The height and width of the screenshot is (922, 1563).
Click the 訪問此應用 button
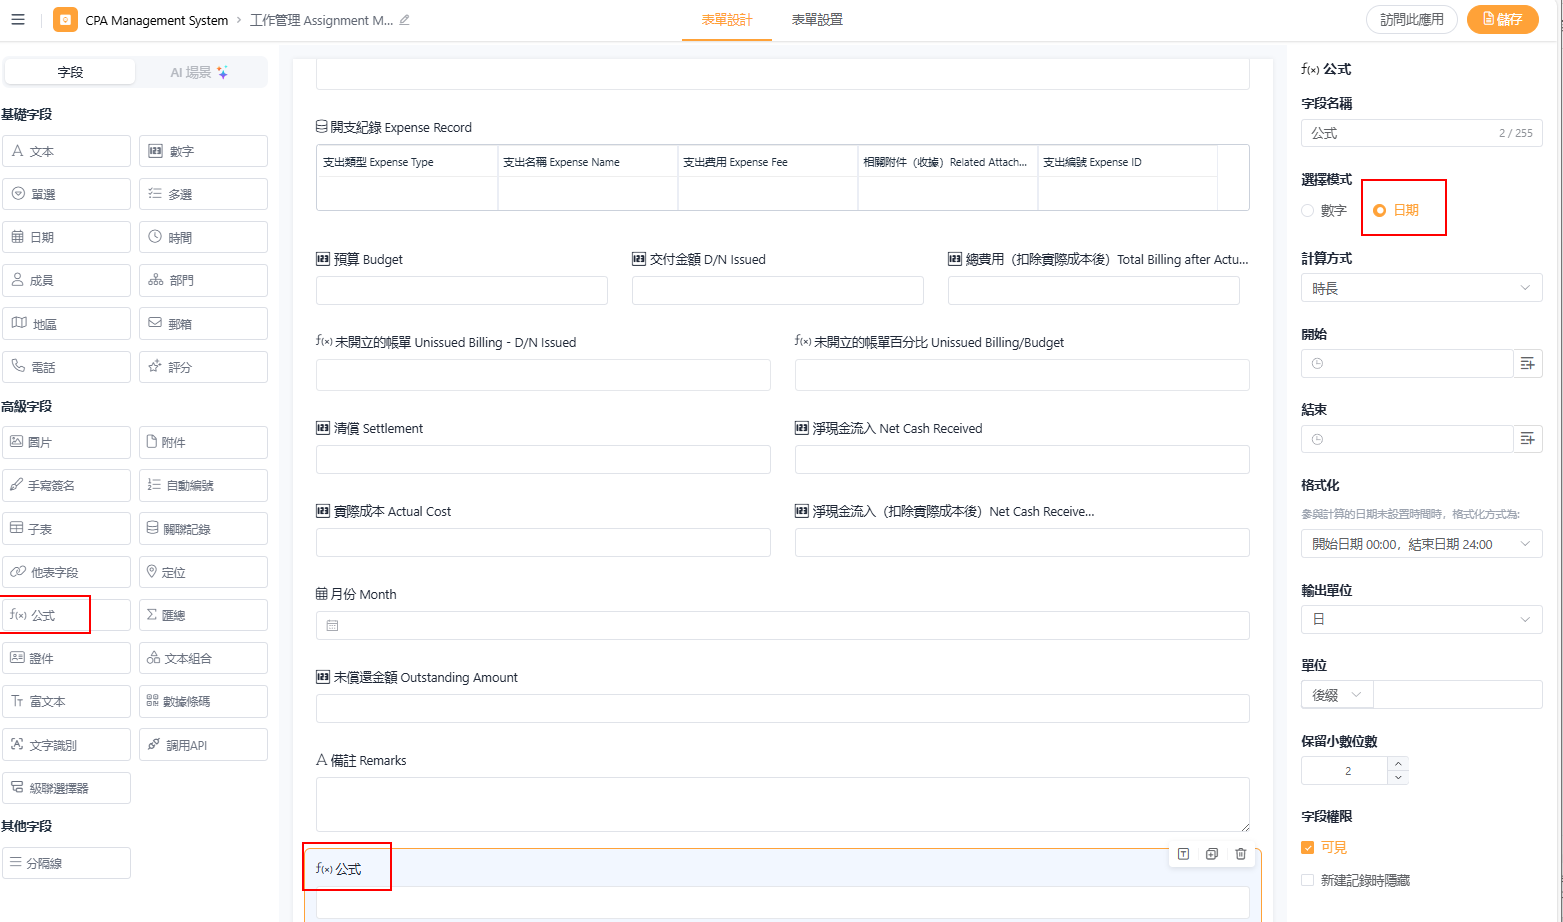click(1411, 19)
